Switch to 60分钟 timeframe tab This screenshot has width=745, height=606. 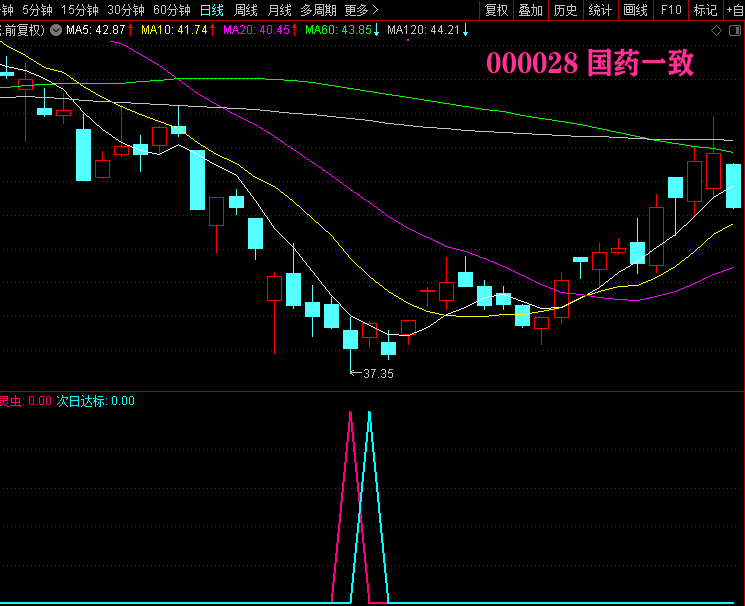(172, 10)
